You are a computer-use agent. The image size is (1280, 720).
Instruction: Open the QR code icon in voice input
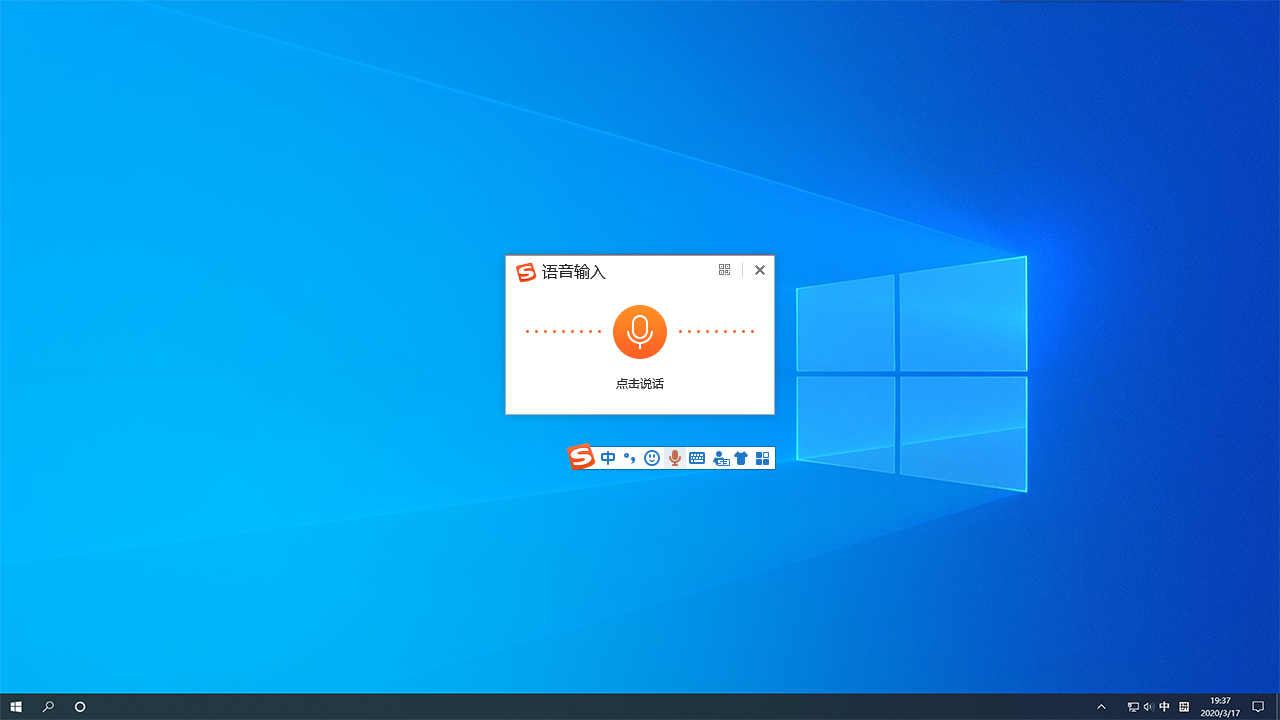725,270
